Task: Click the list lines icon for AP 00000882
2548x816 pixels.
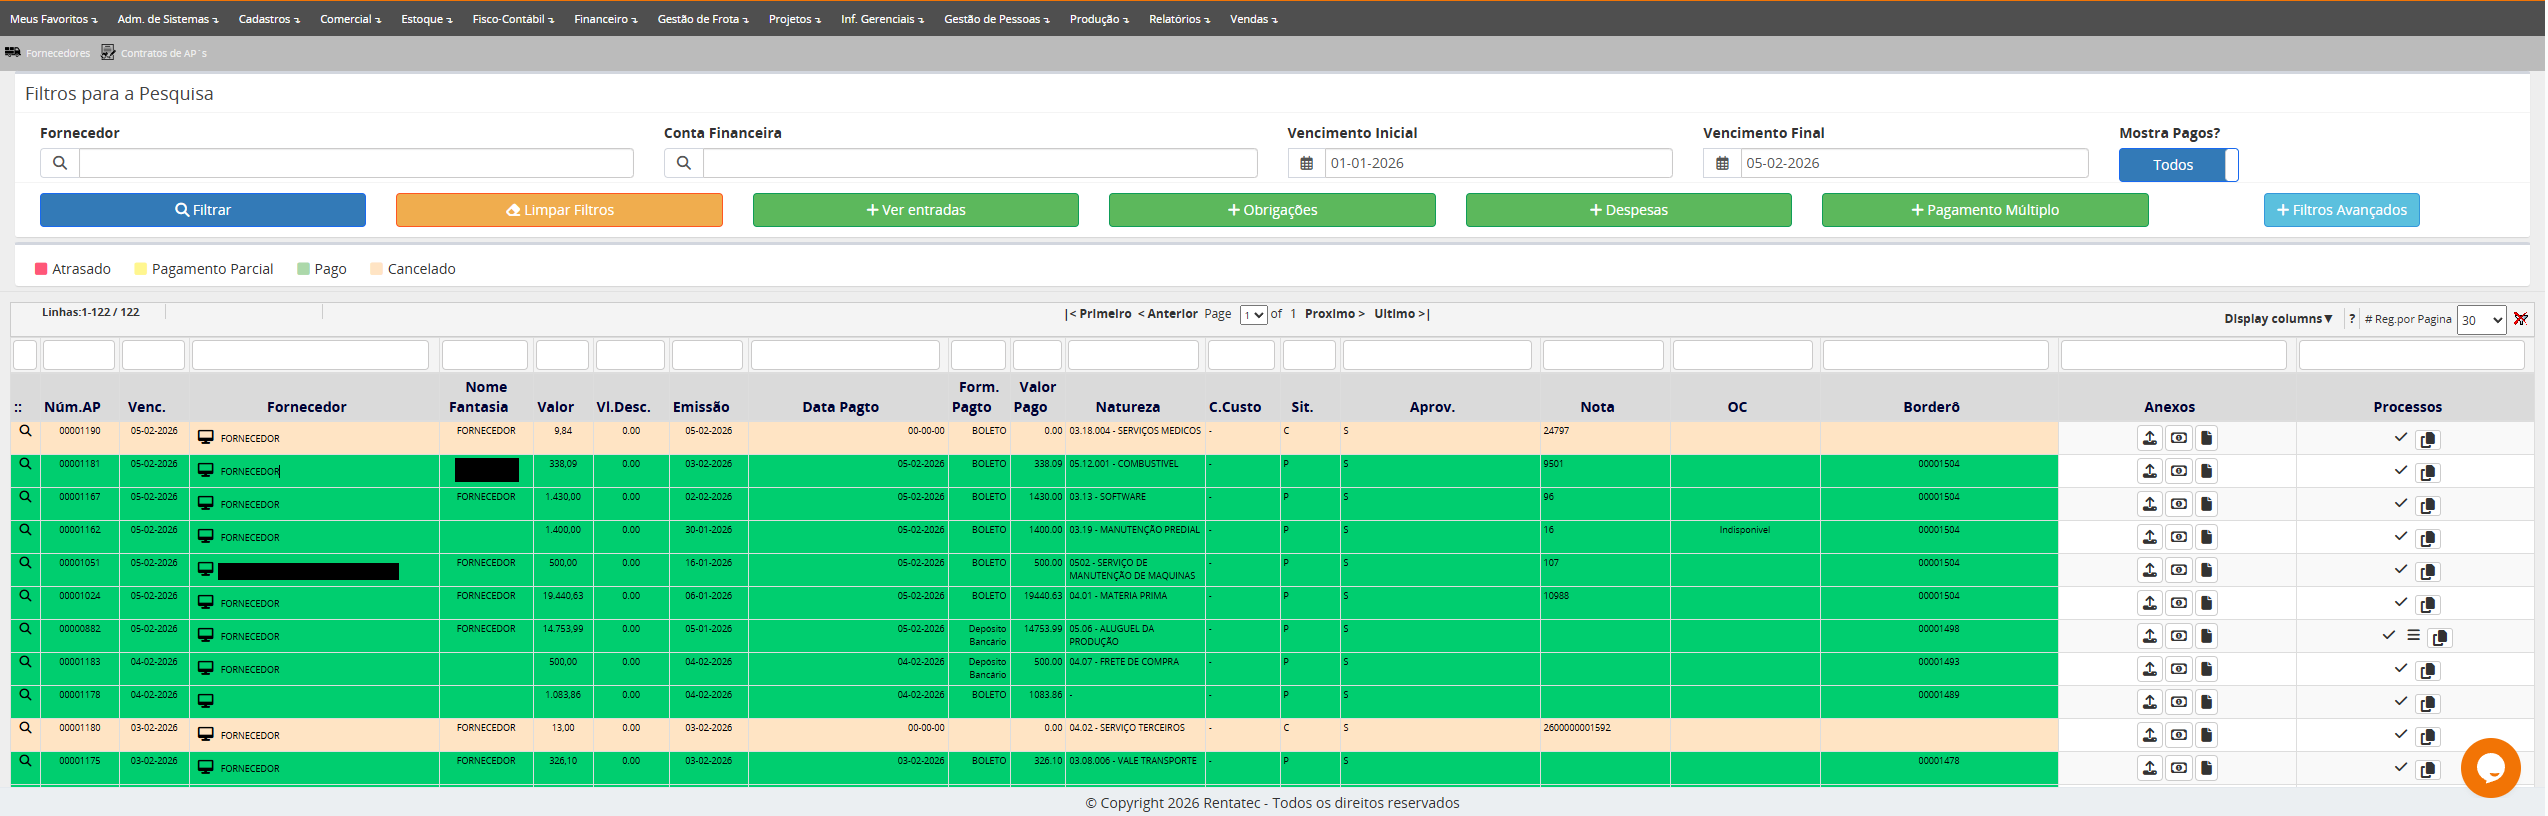Action: pyautogui.click(x=2413, y=635)
